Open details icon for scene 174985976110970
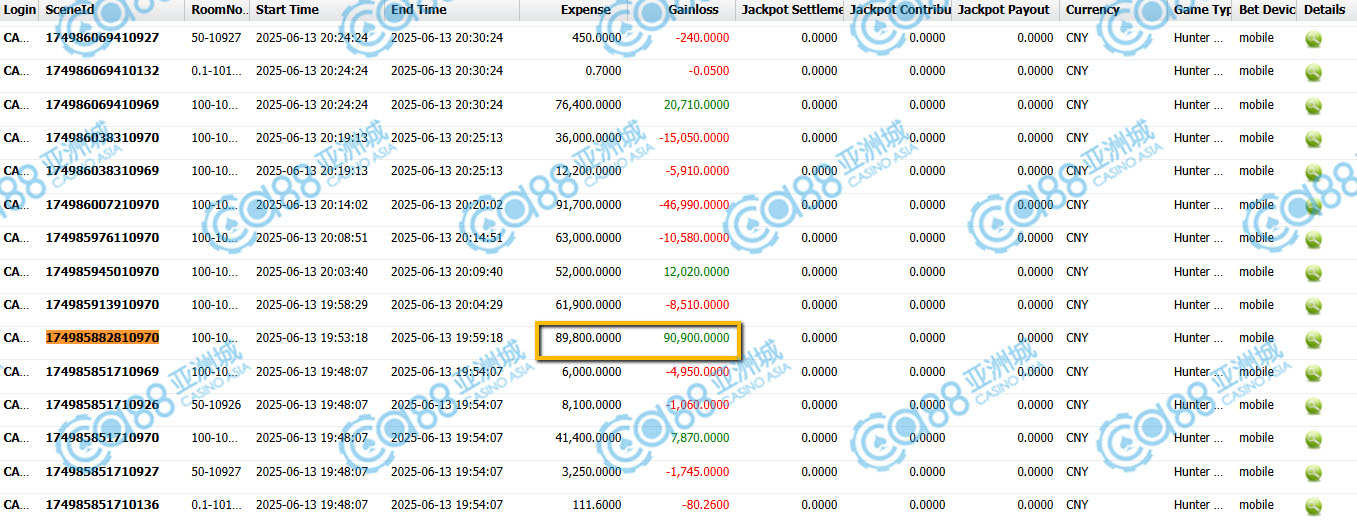This screenshot has width=1357, height=526. [x=1313, y=239]
